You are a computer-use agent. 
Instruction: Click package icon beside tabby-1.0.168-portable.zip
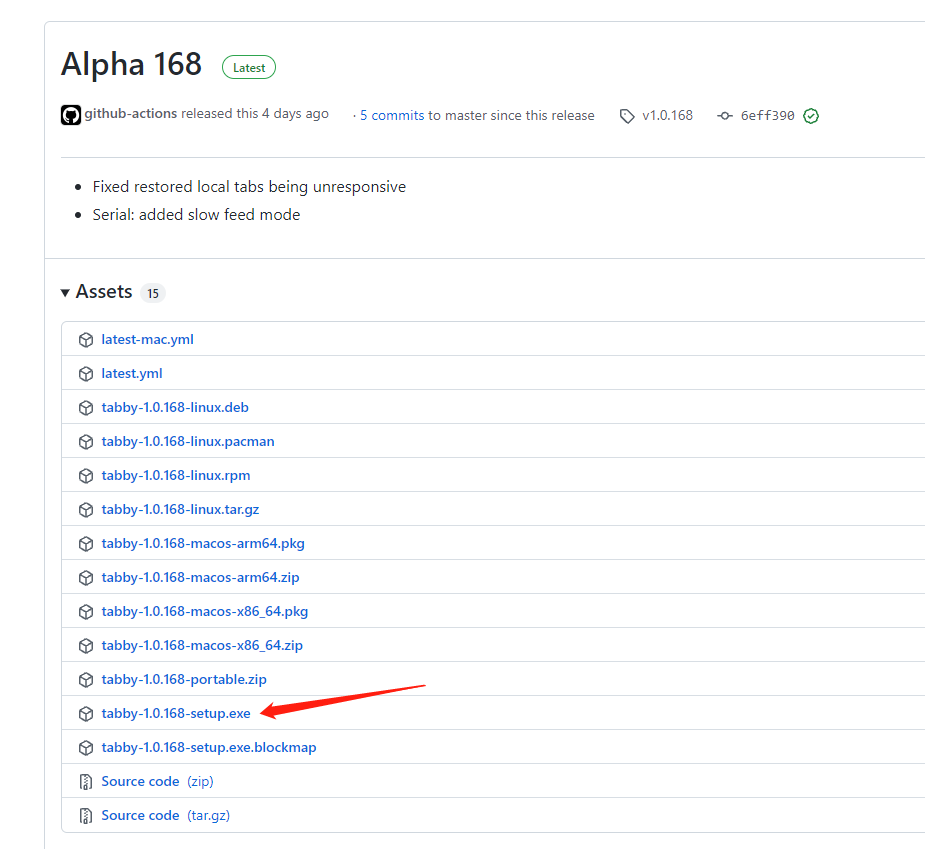click(x=86, y=680)
